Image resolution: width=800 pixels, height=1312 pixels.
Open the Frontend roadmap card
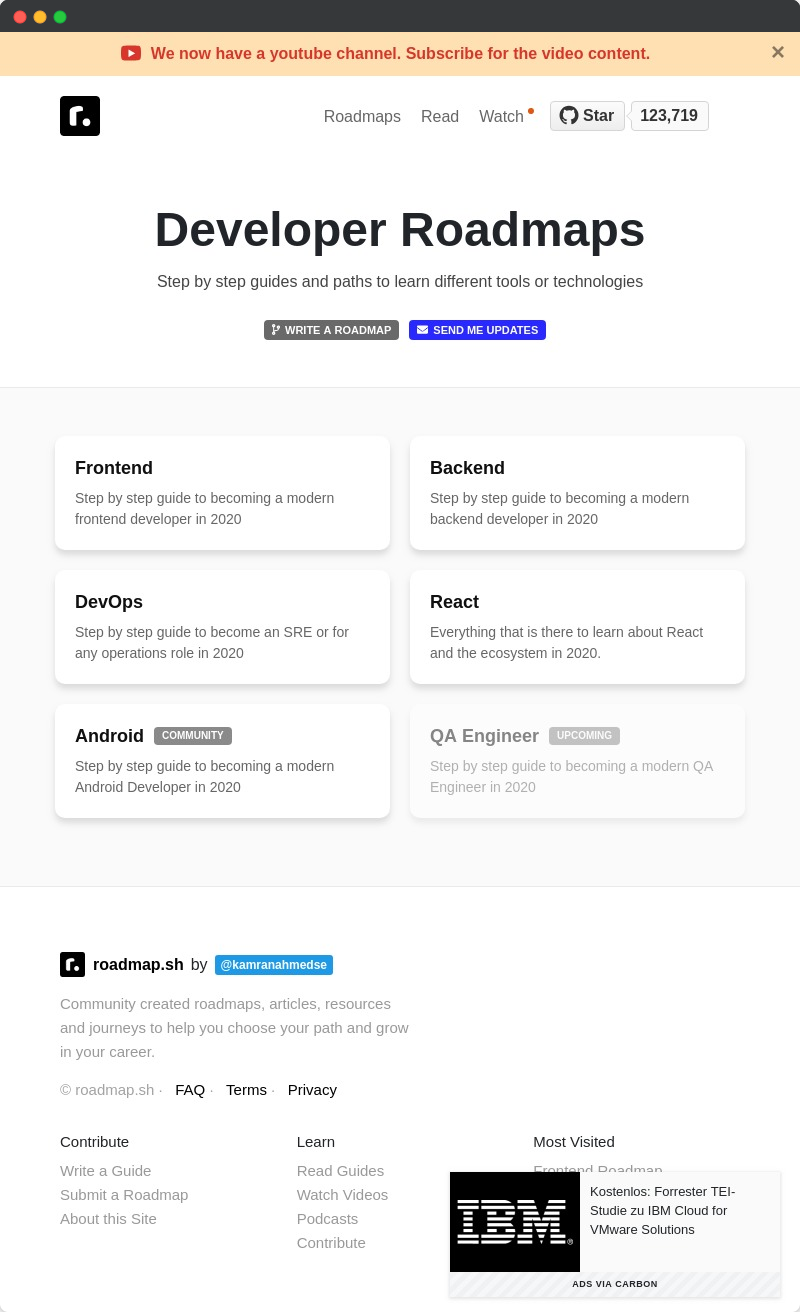tap(222, 492)
